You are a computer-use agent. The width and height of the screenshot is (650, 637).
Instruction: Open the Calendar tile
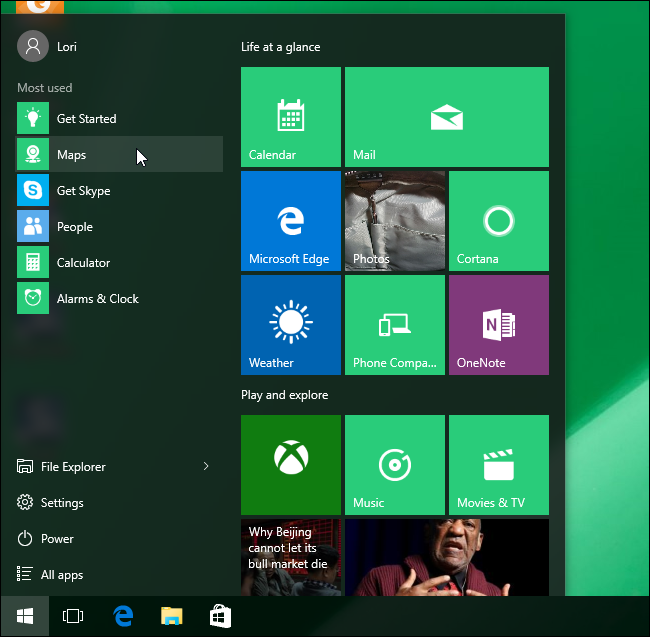291,117
